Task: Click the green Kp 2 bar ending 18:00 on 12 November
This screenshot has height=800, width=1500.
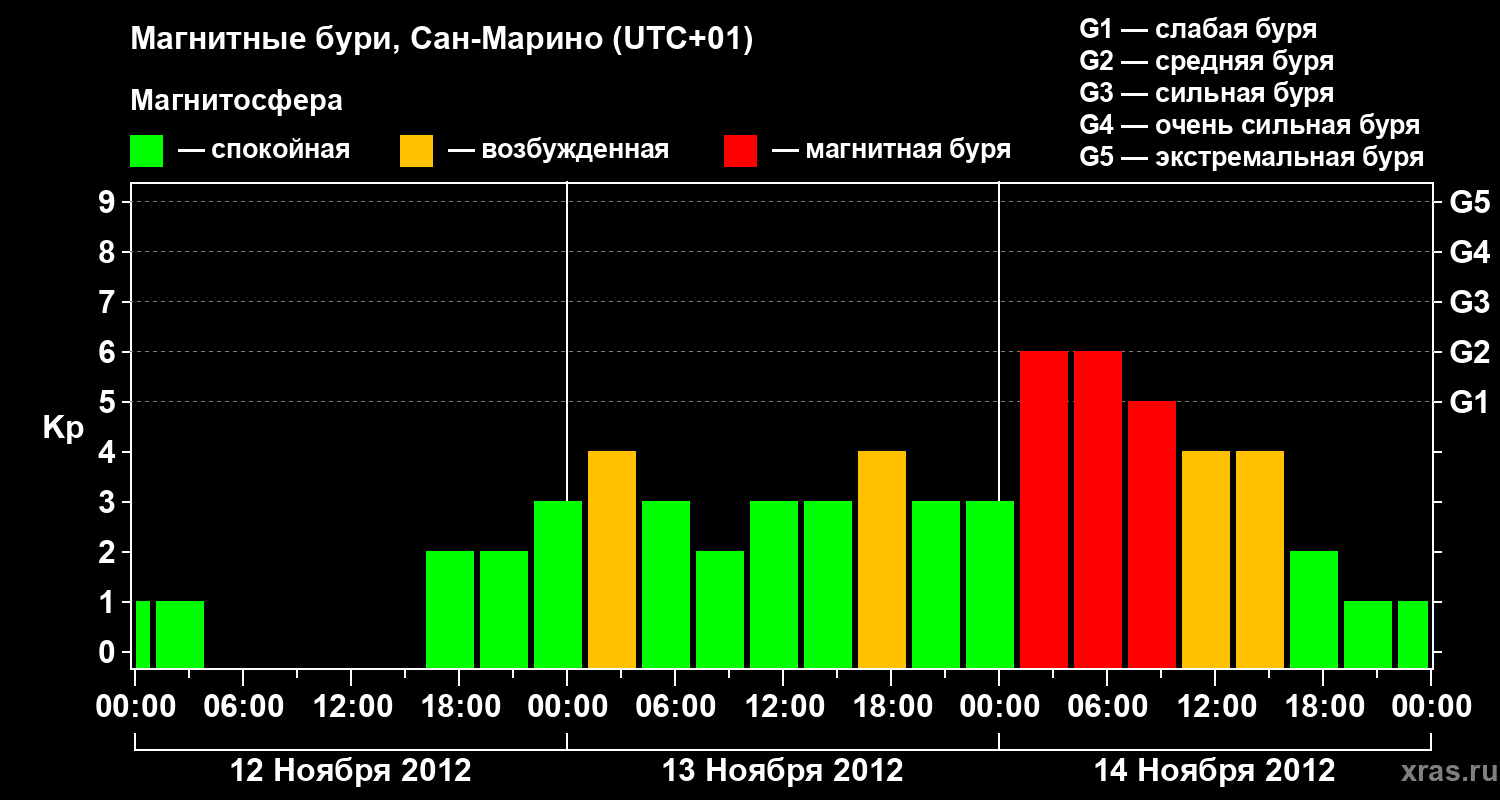Action: pos(450,610)
